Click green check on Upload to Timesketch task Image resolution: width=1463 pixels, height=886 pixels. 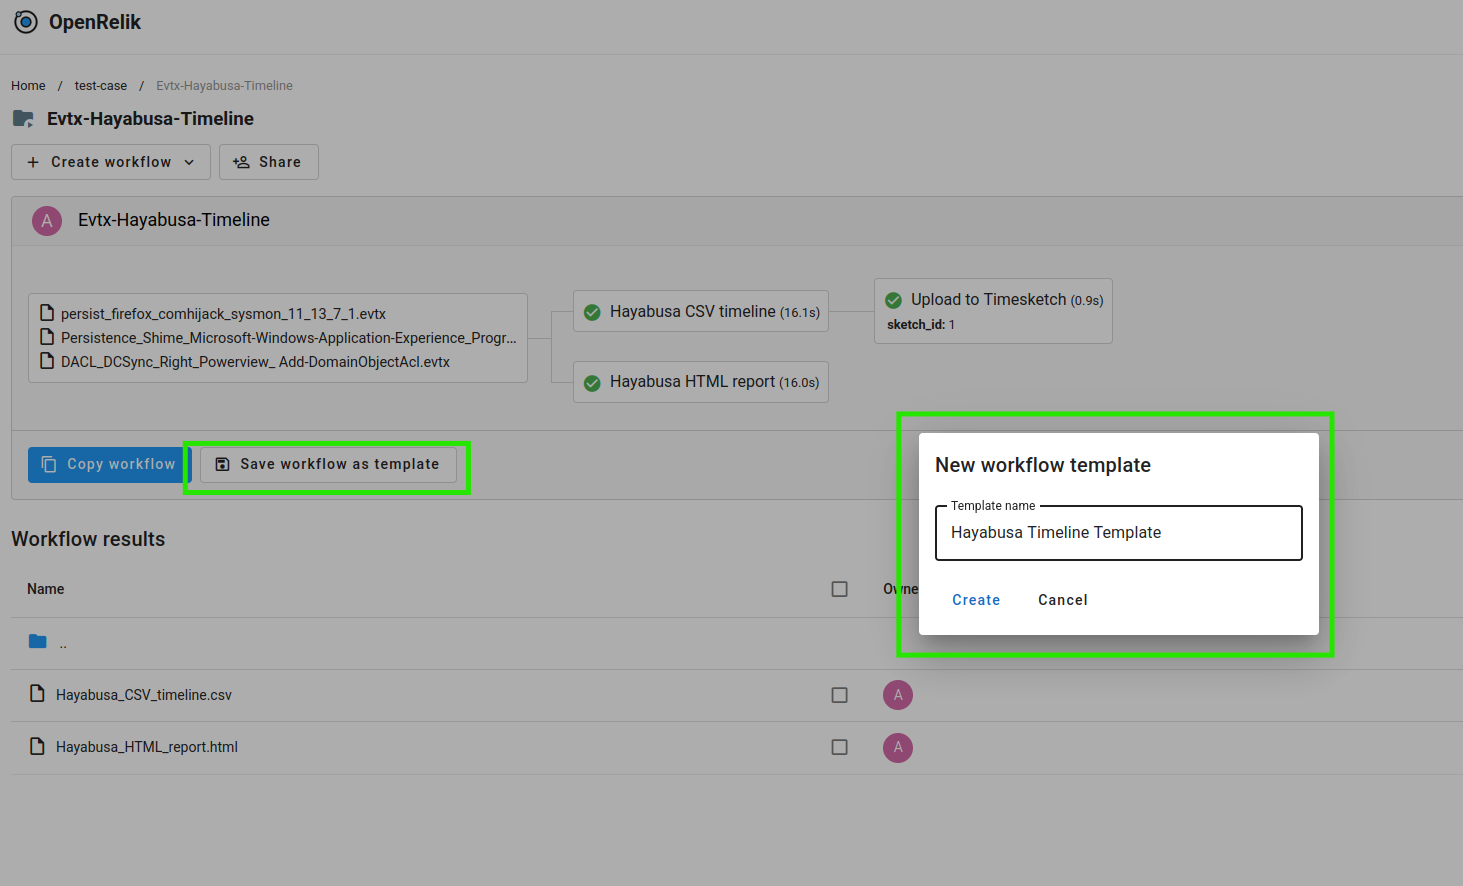pyautogui.click(x=893, y=300)
